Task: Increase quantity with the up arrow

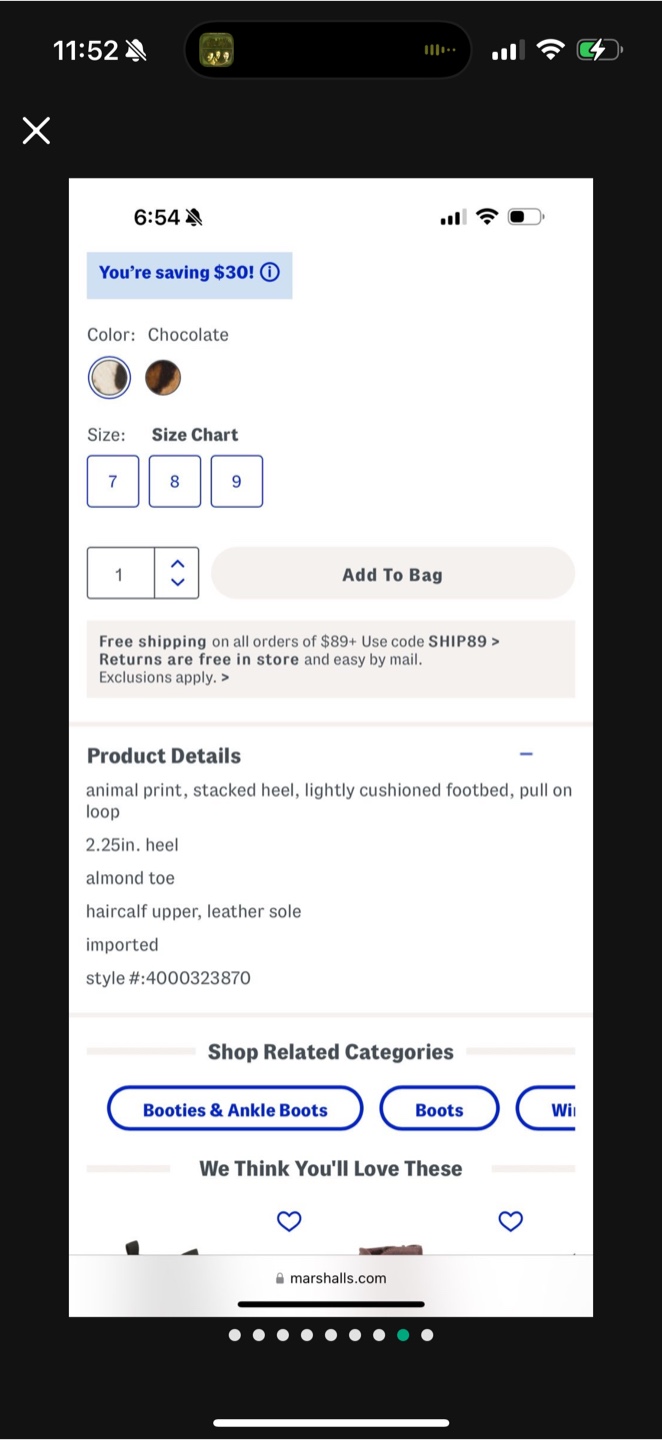Action: [x=178, y=565]
